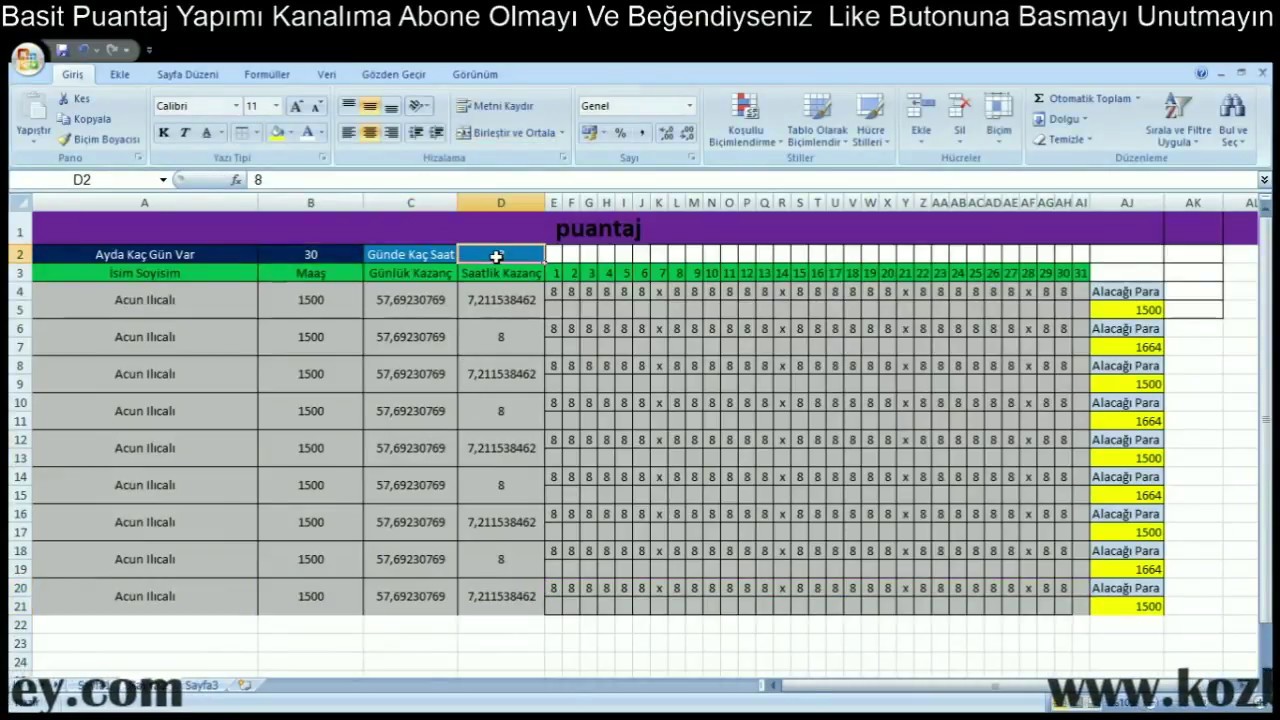Apply top vertical alignment
Viewport: 1280px width, 720px height.
(348, 106)
